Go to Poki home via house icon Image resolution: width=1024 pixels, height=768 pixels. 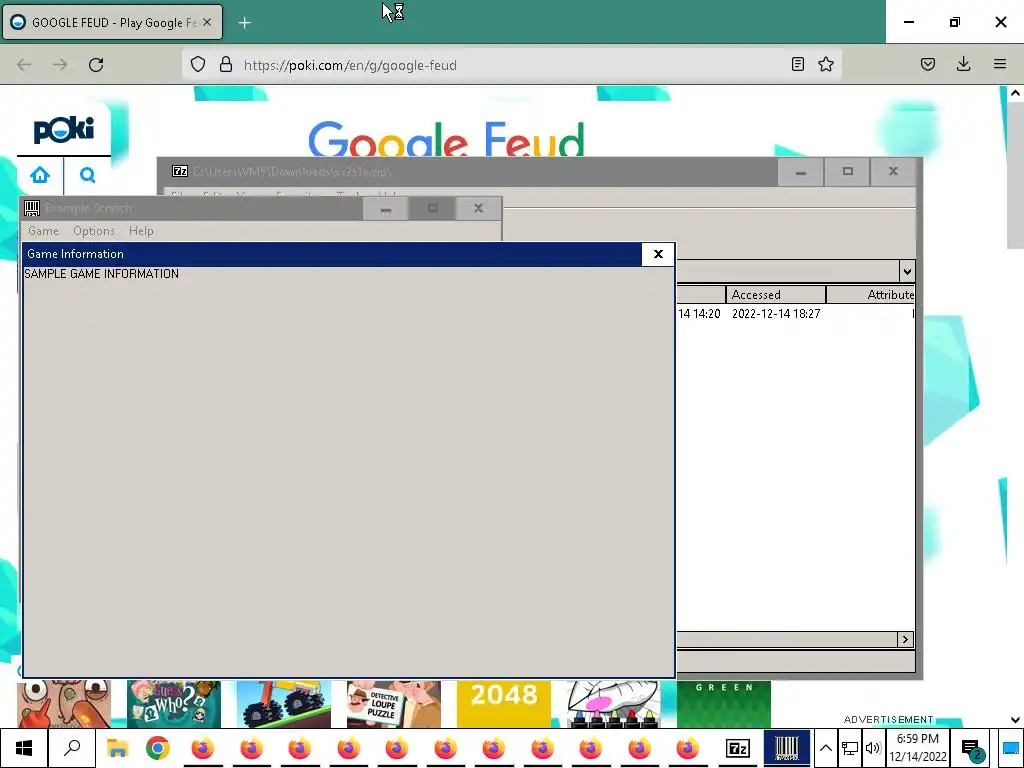[x=40, y=175]
